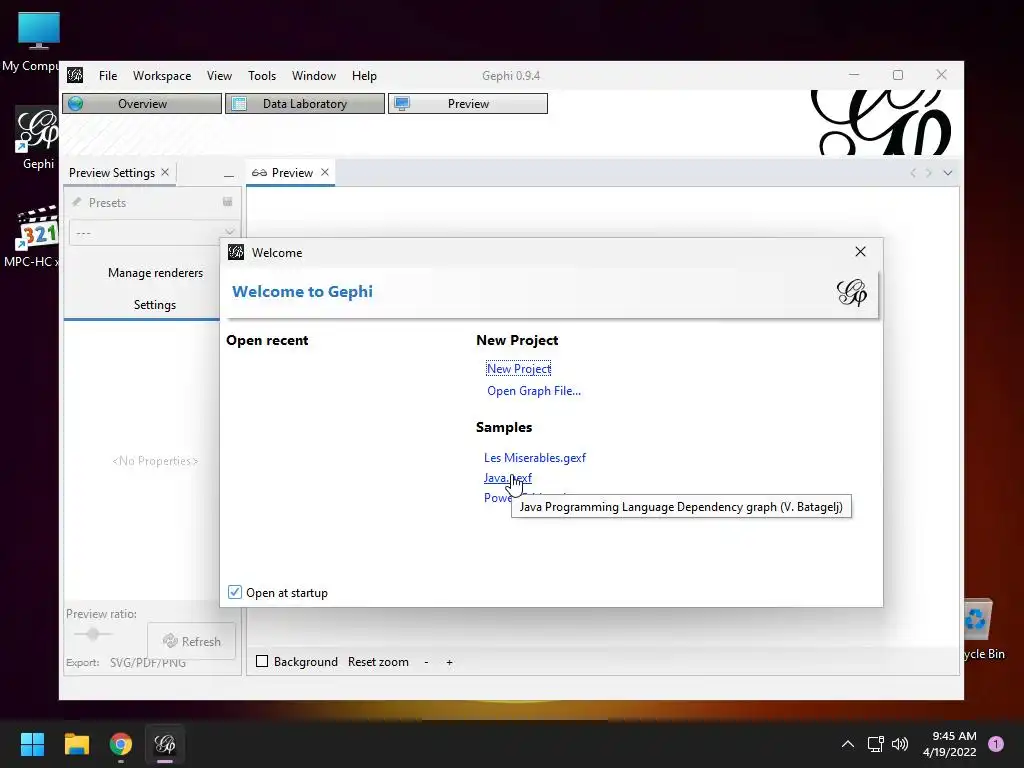Close the Preview tab
The width and height of the screenshot is (1024, 768).
click(x=325, y=172)
